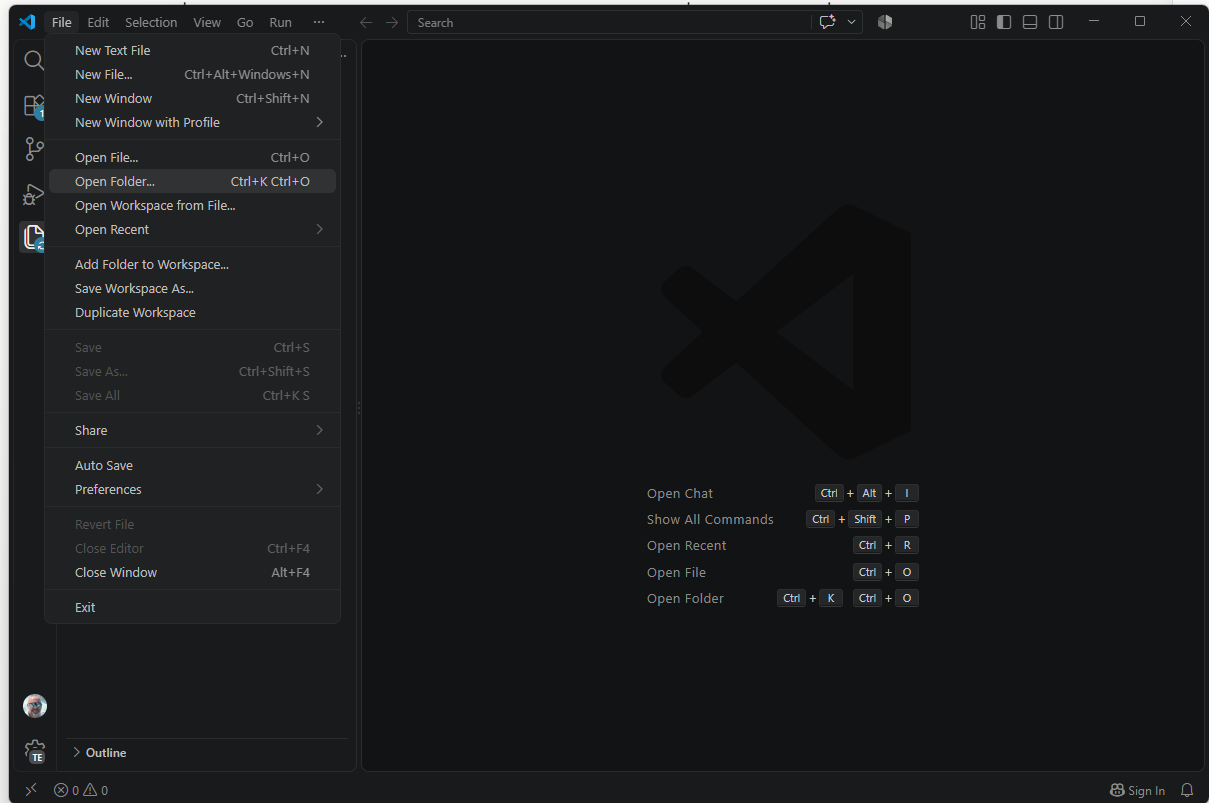Click the Go Forward arrow
Screen dimensions: 1209x803
coord(392,22)
